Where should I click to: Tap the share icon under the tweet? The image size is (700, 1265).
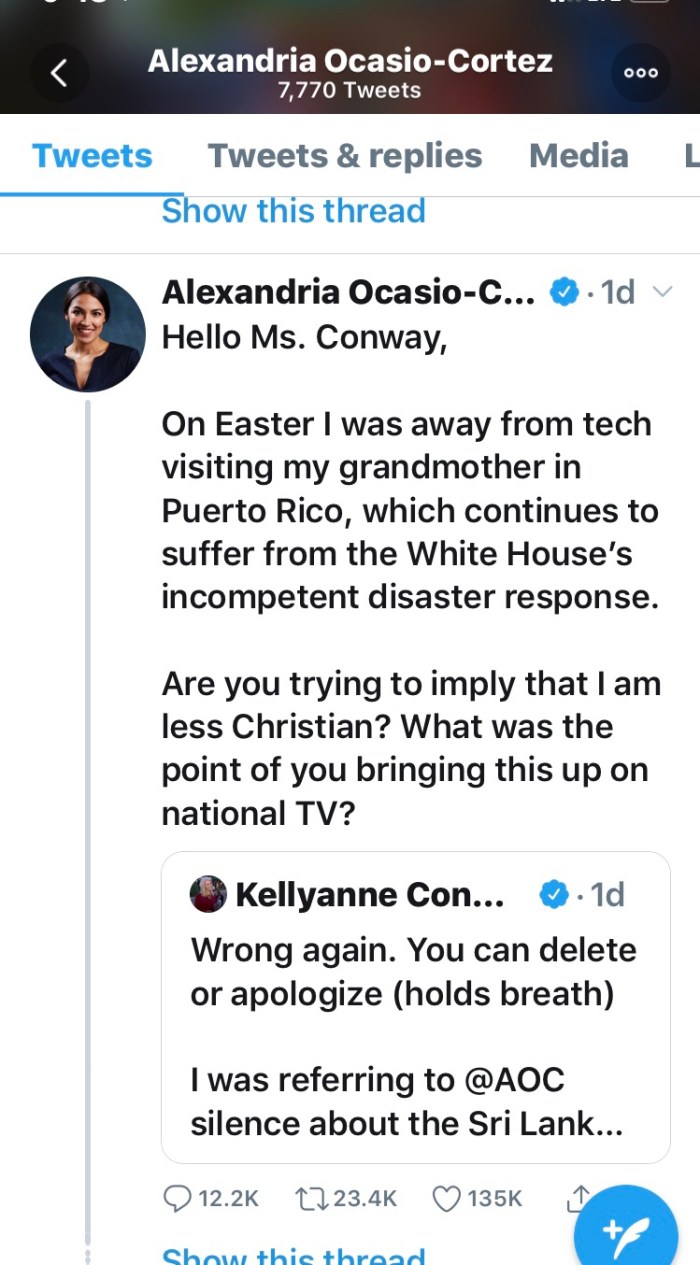[x=579, y=1196]
